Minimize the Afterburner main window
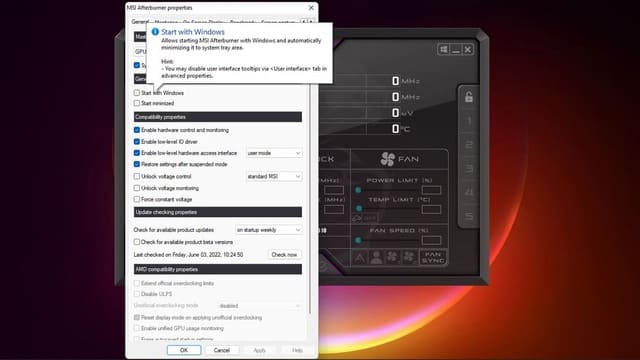The image size is (640, 360). click(x=456, y=49)
